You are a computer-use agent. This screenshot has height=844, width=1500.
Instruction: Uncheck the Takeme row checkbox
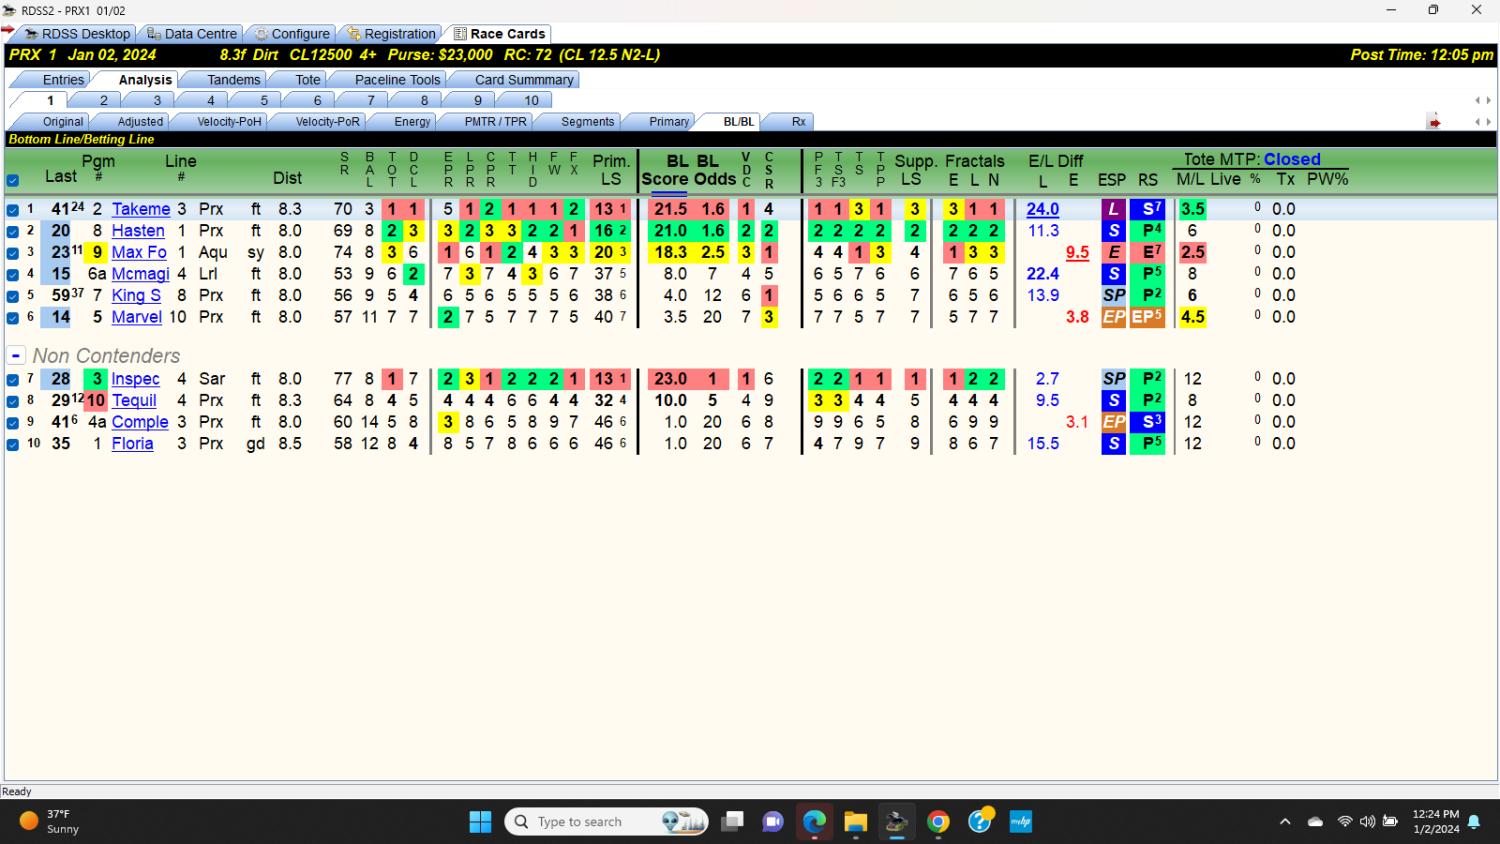pyautogui.click(x=12, y=210)
